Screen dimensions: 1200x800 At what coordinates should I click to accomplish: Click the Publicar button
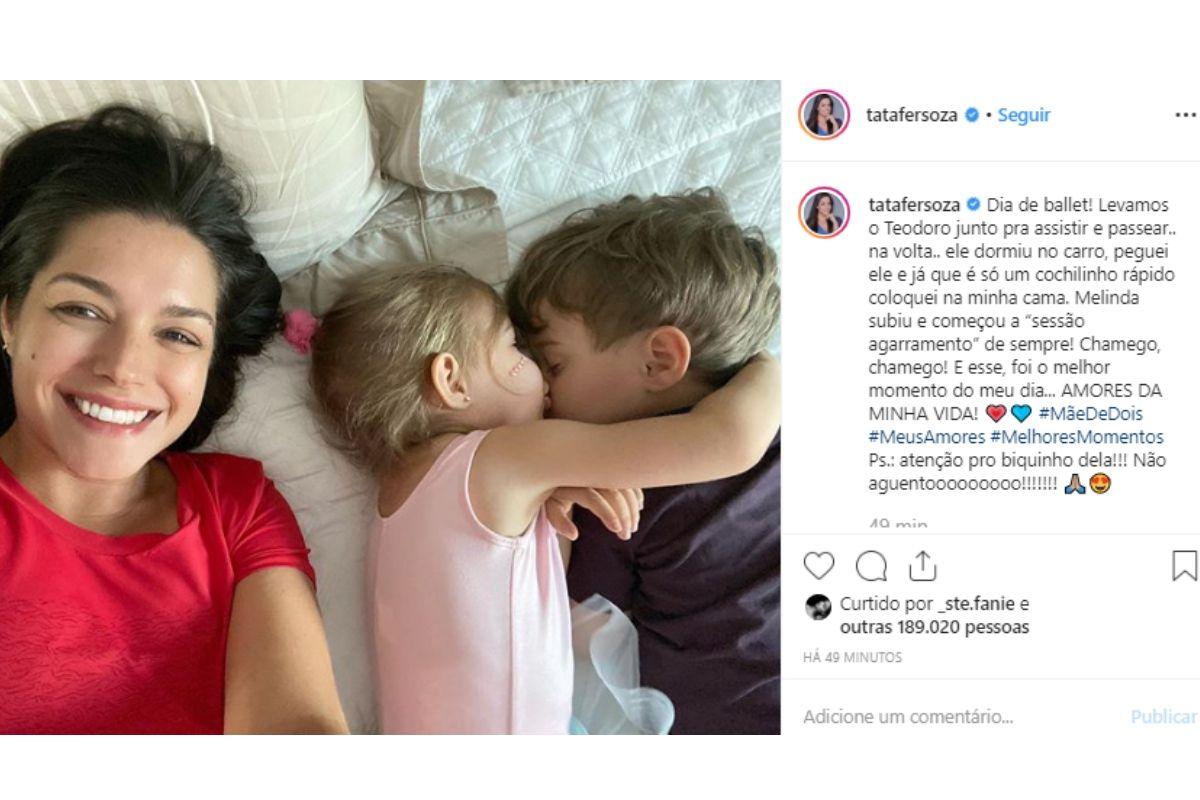coord(1164,717)
